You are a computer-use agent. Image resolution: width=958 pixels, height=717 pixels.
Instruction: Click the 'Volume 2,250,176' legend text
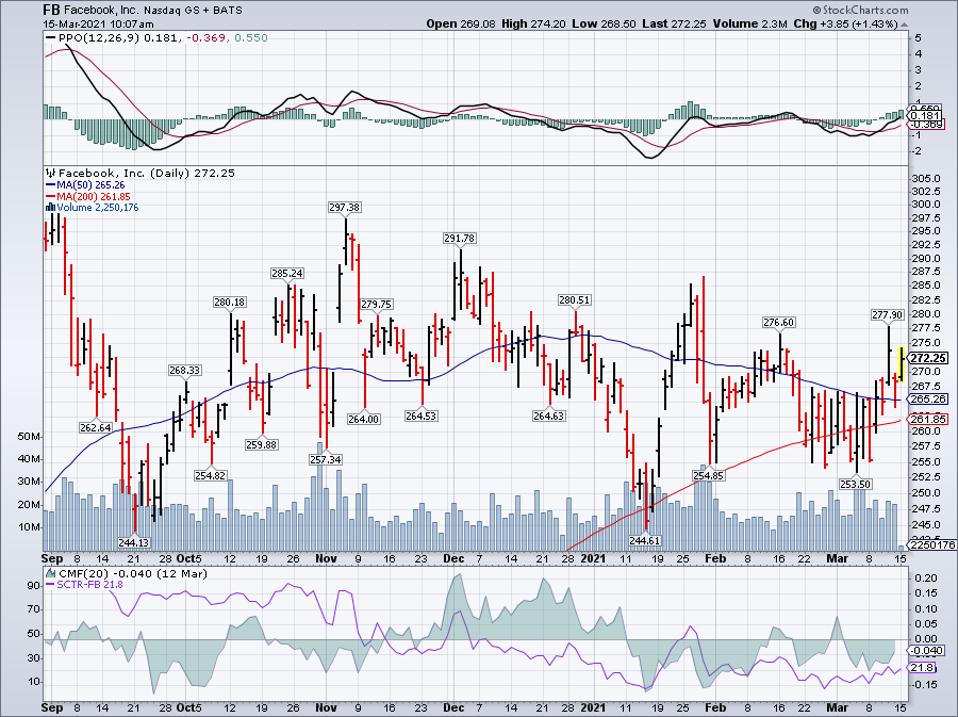click(98, 208)
